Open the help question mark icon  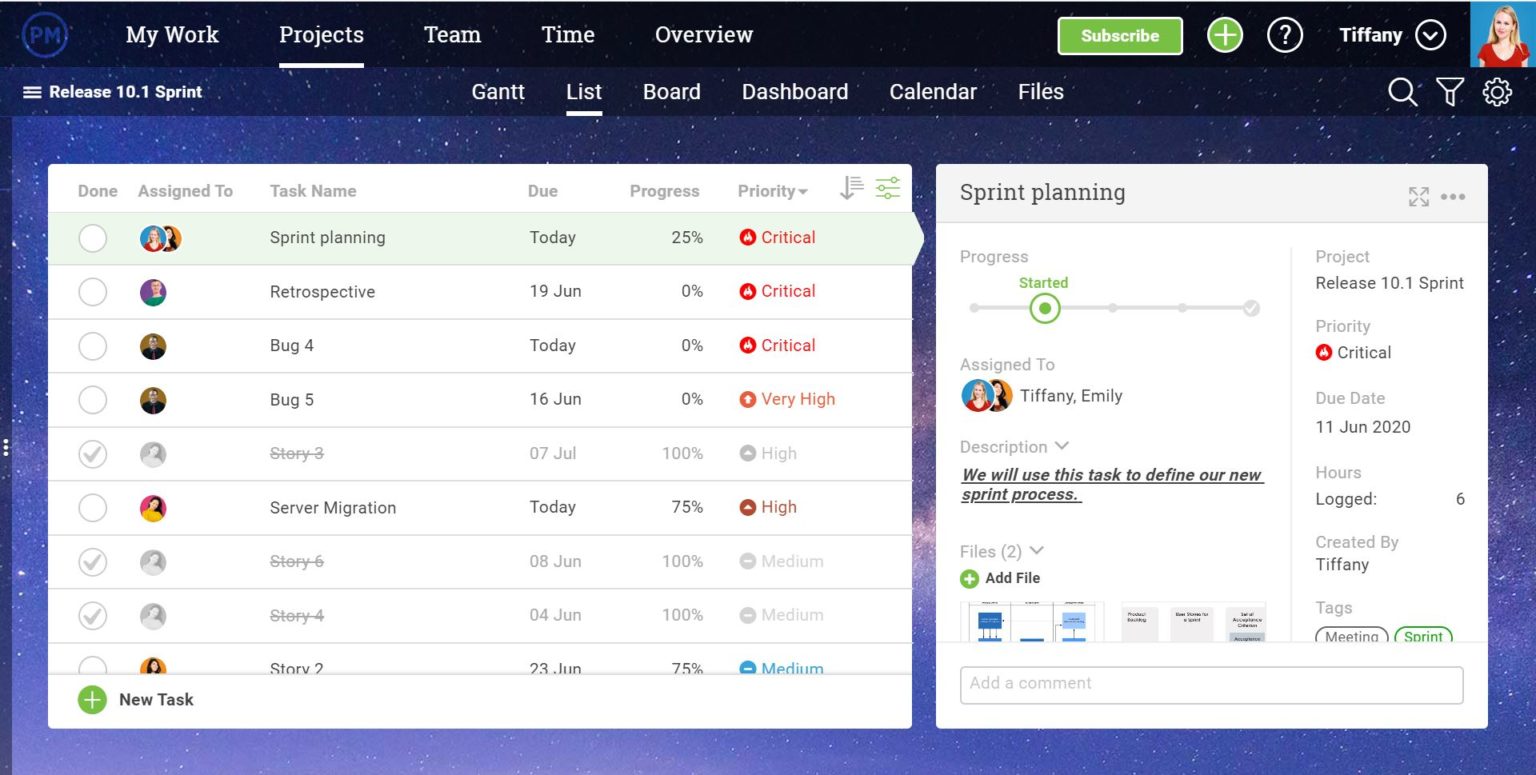(x=1286, y=35)
